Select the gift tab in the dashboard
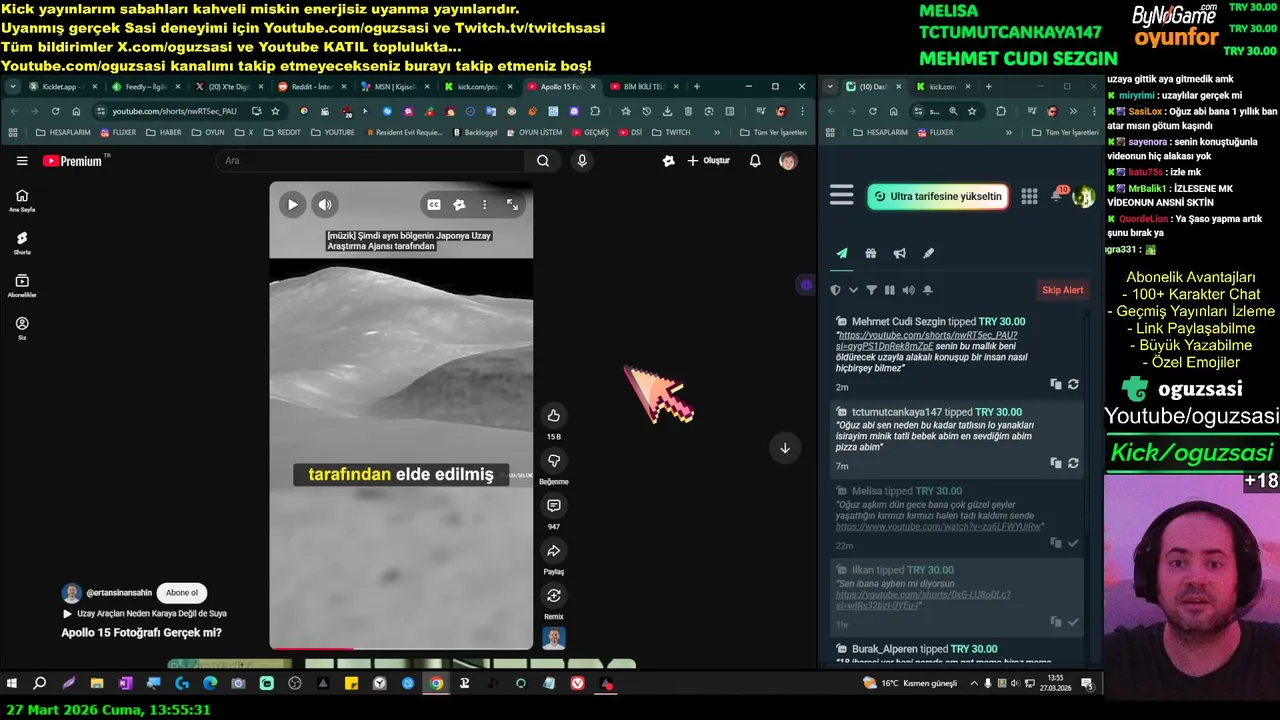 tap(871, 254)
